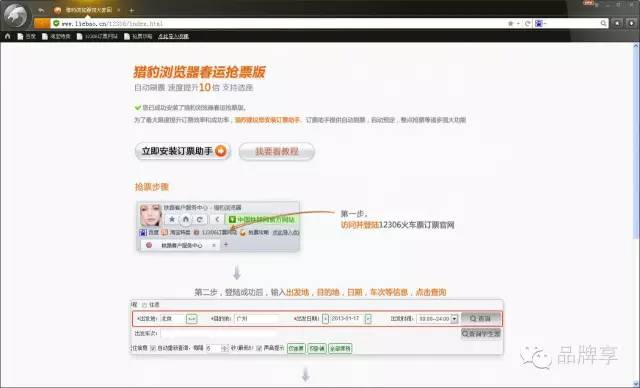Click the Liebao leopard logo menu button
Image resolution: width=640 pixels, height=388 pixels.
15,15
